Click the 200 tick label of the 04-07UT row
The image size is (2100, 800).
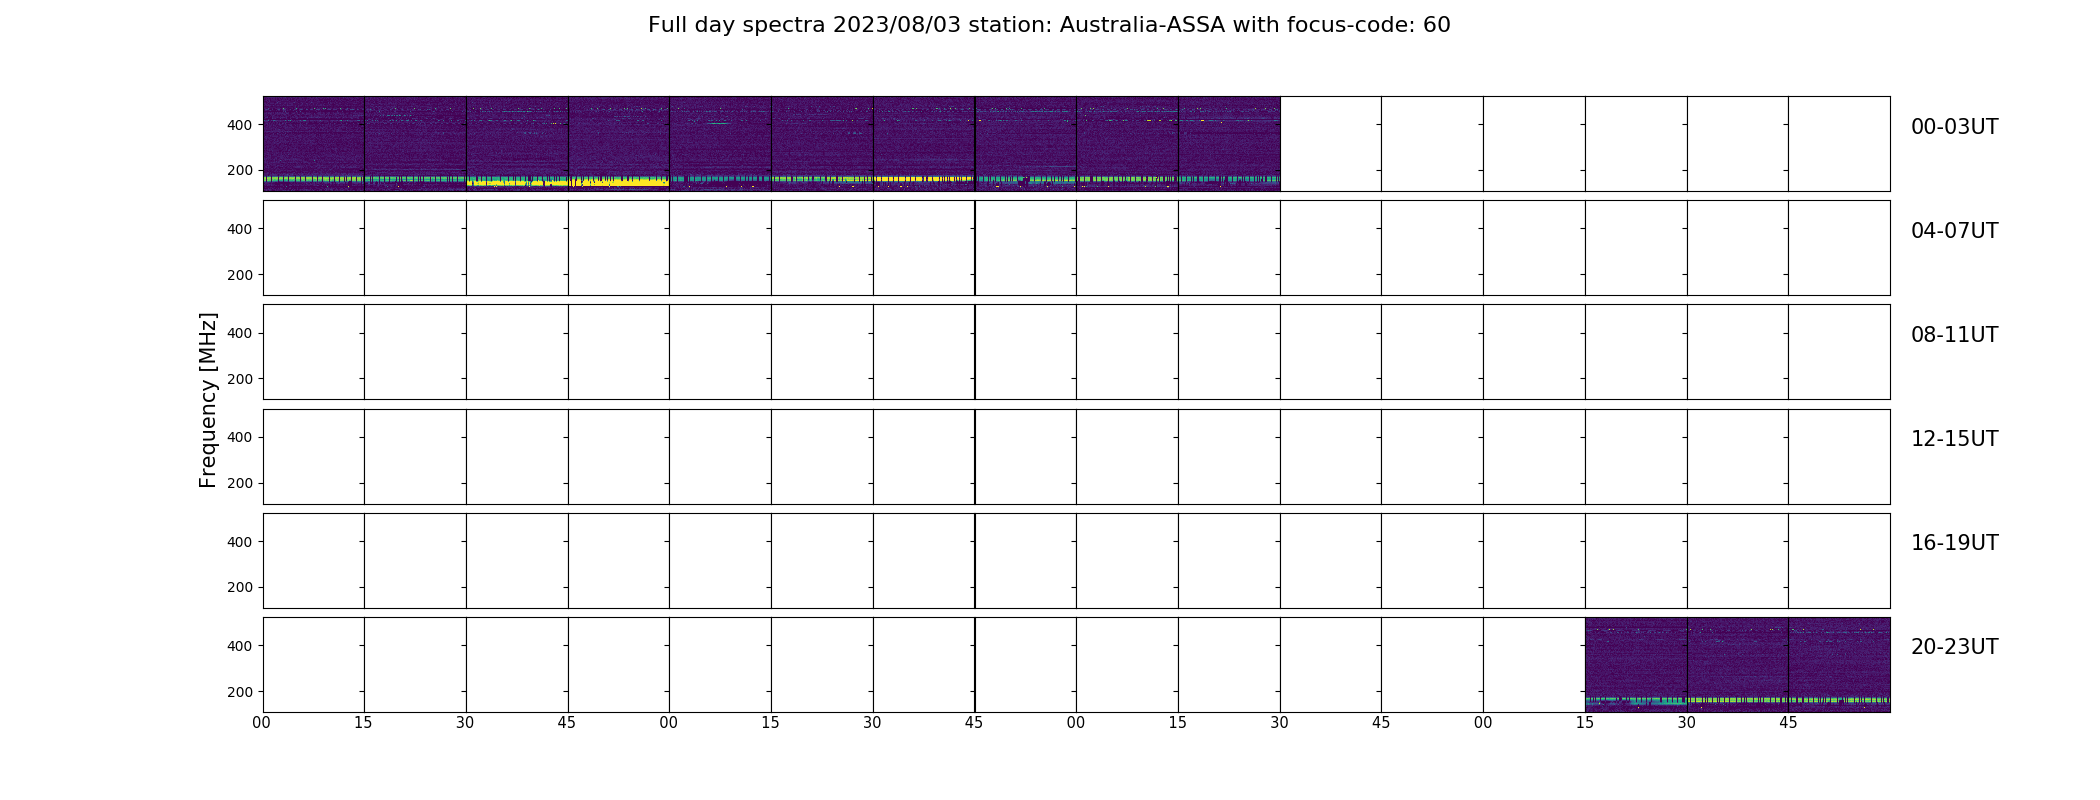coord(240,275)
